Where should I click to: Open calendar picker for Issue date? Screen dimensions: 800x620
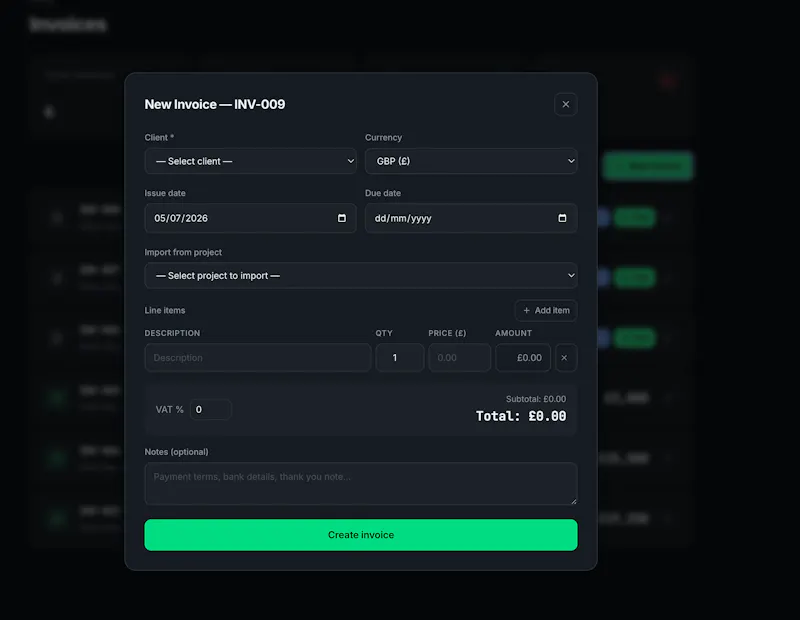click(342, 218)
